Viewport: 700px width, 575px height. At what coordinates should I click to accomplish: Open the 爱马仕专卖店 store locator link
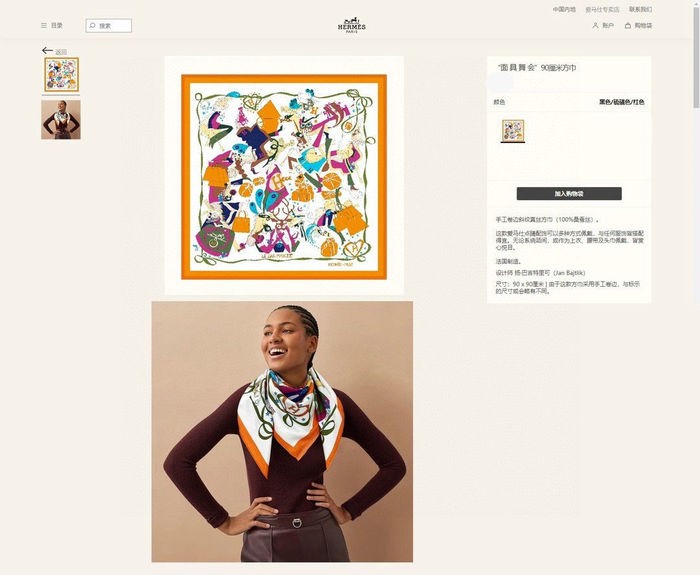[602, 9]
